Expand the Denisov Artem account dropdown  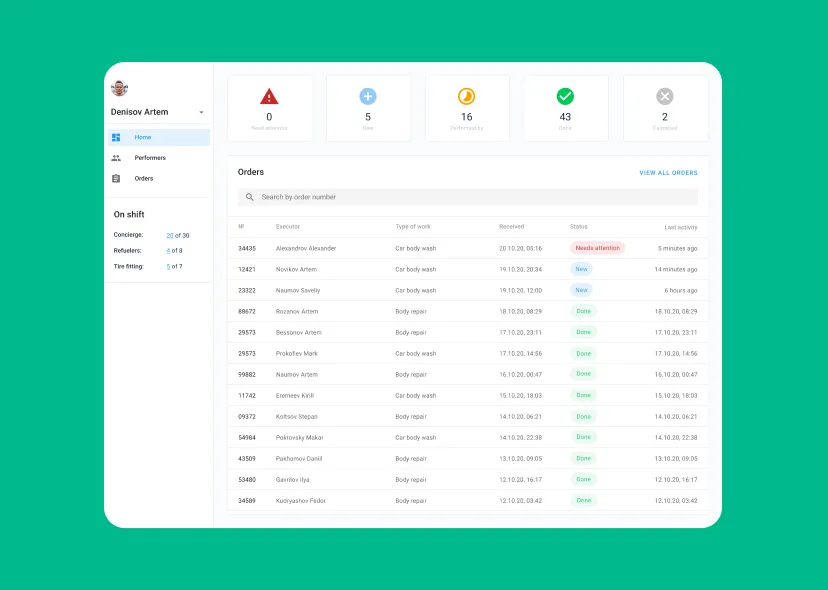(201, 112)
